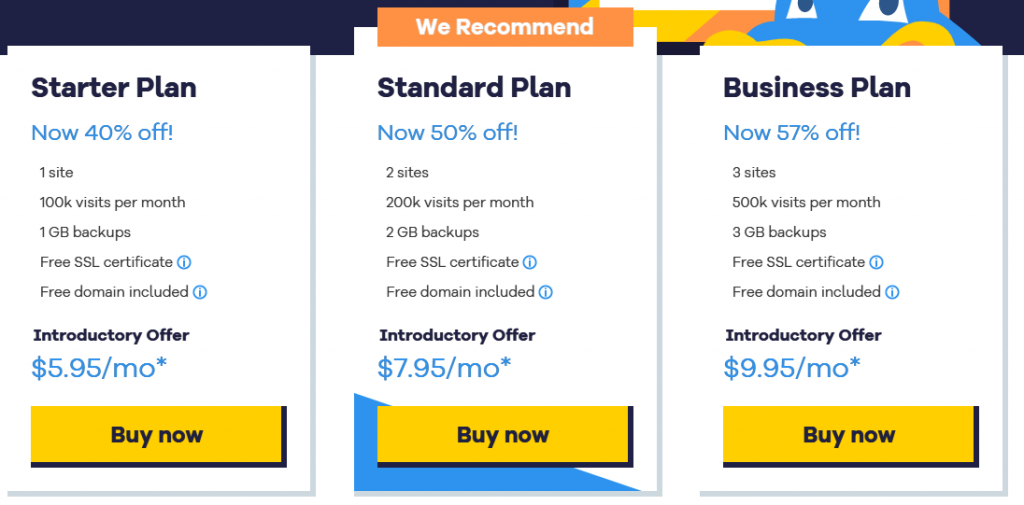Click the Now 40% off! text
Screen dimensions: 1024x505
pos(102,132)
